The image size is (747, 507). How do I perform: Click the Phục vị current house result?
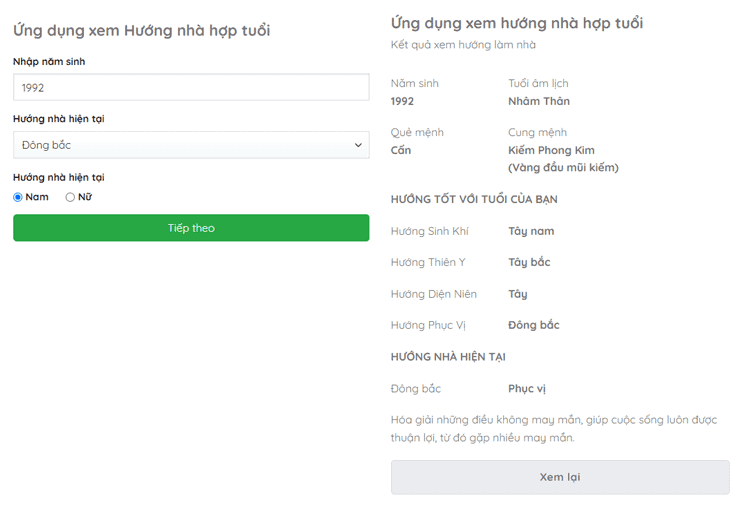point(526,389)
